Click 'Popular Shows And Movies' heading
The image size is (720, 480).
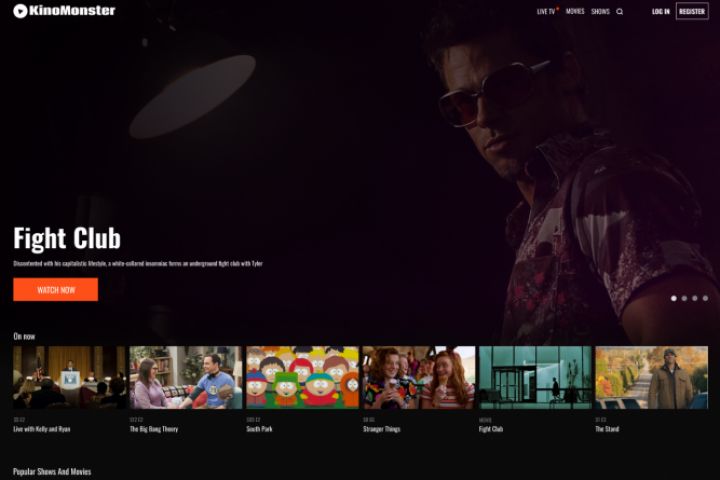52,472
